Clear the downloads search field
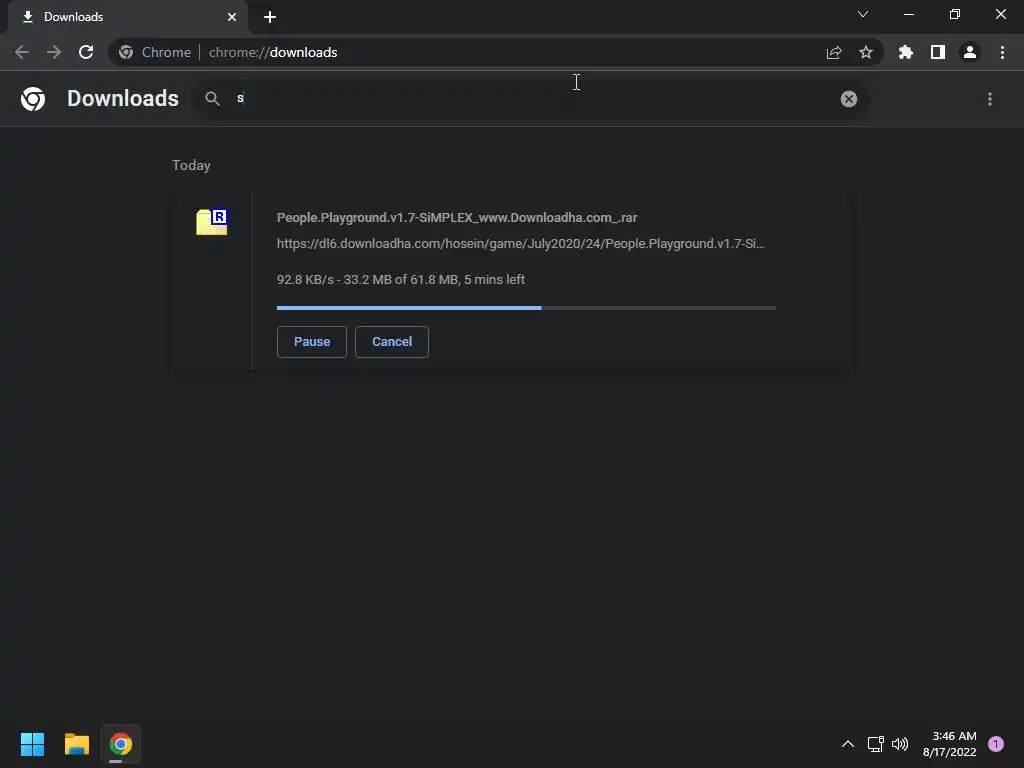Image resolution: width=1024 pixels, height=768 pixels. (848, 99)
